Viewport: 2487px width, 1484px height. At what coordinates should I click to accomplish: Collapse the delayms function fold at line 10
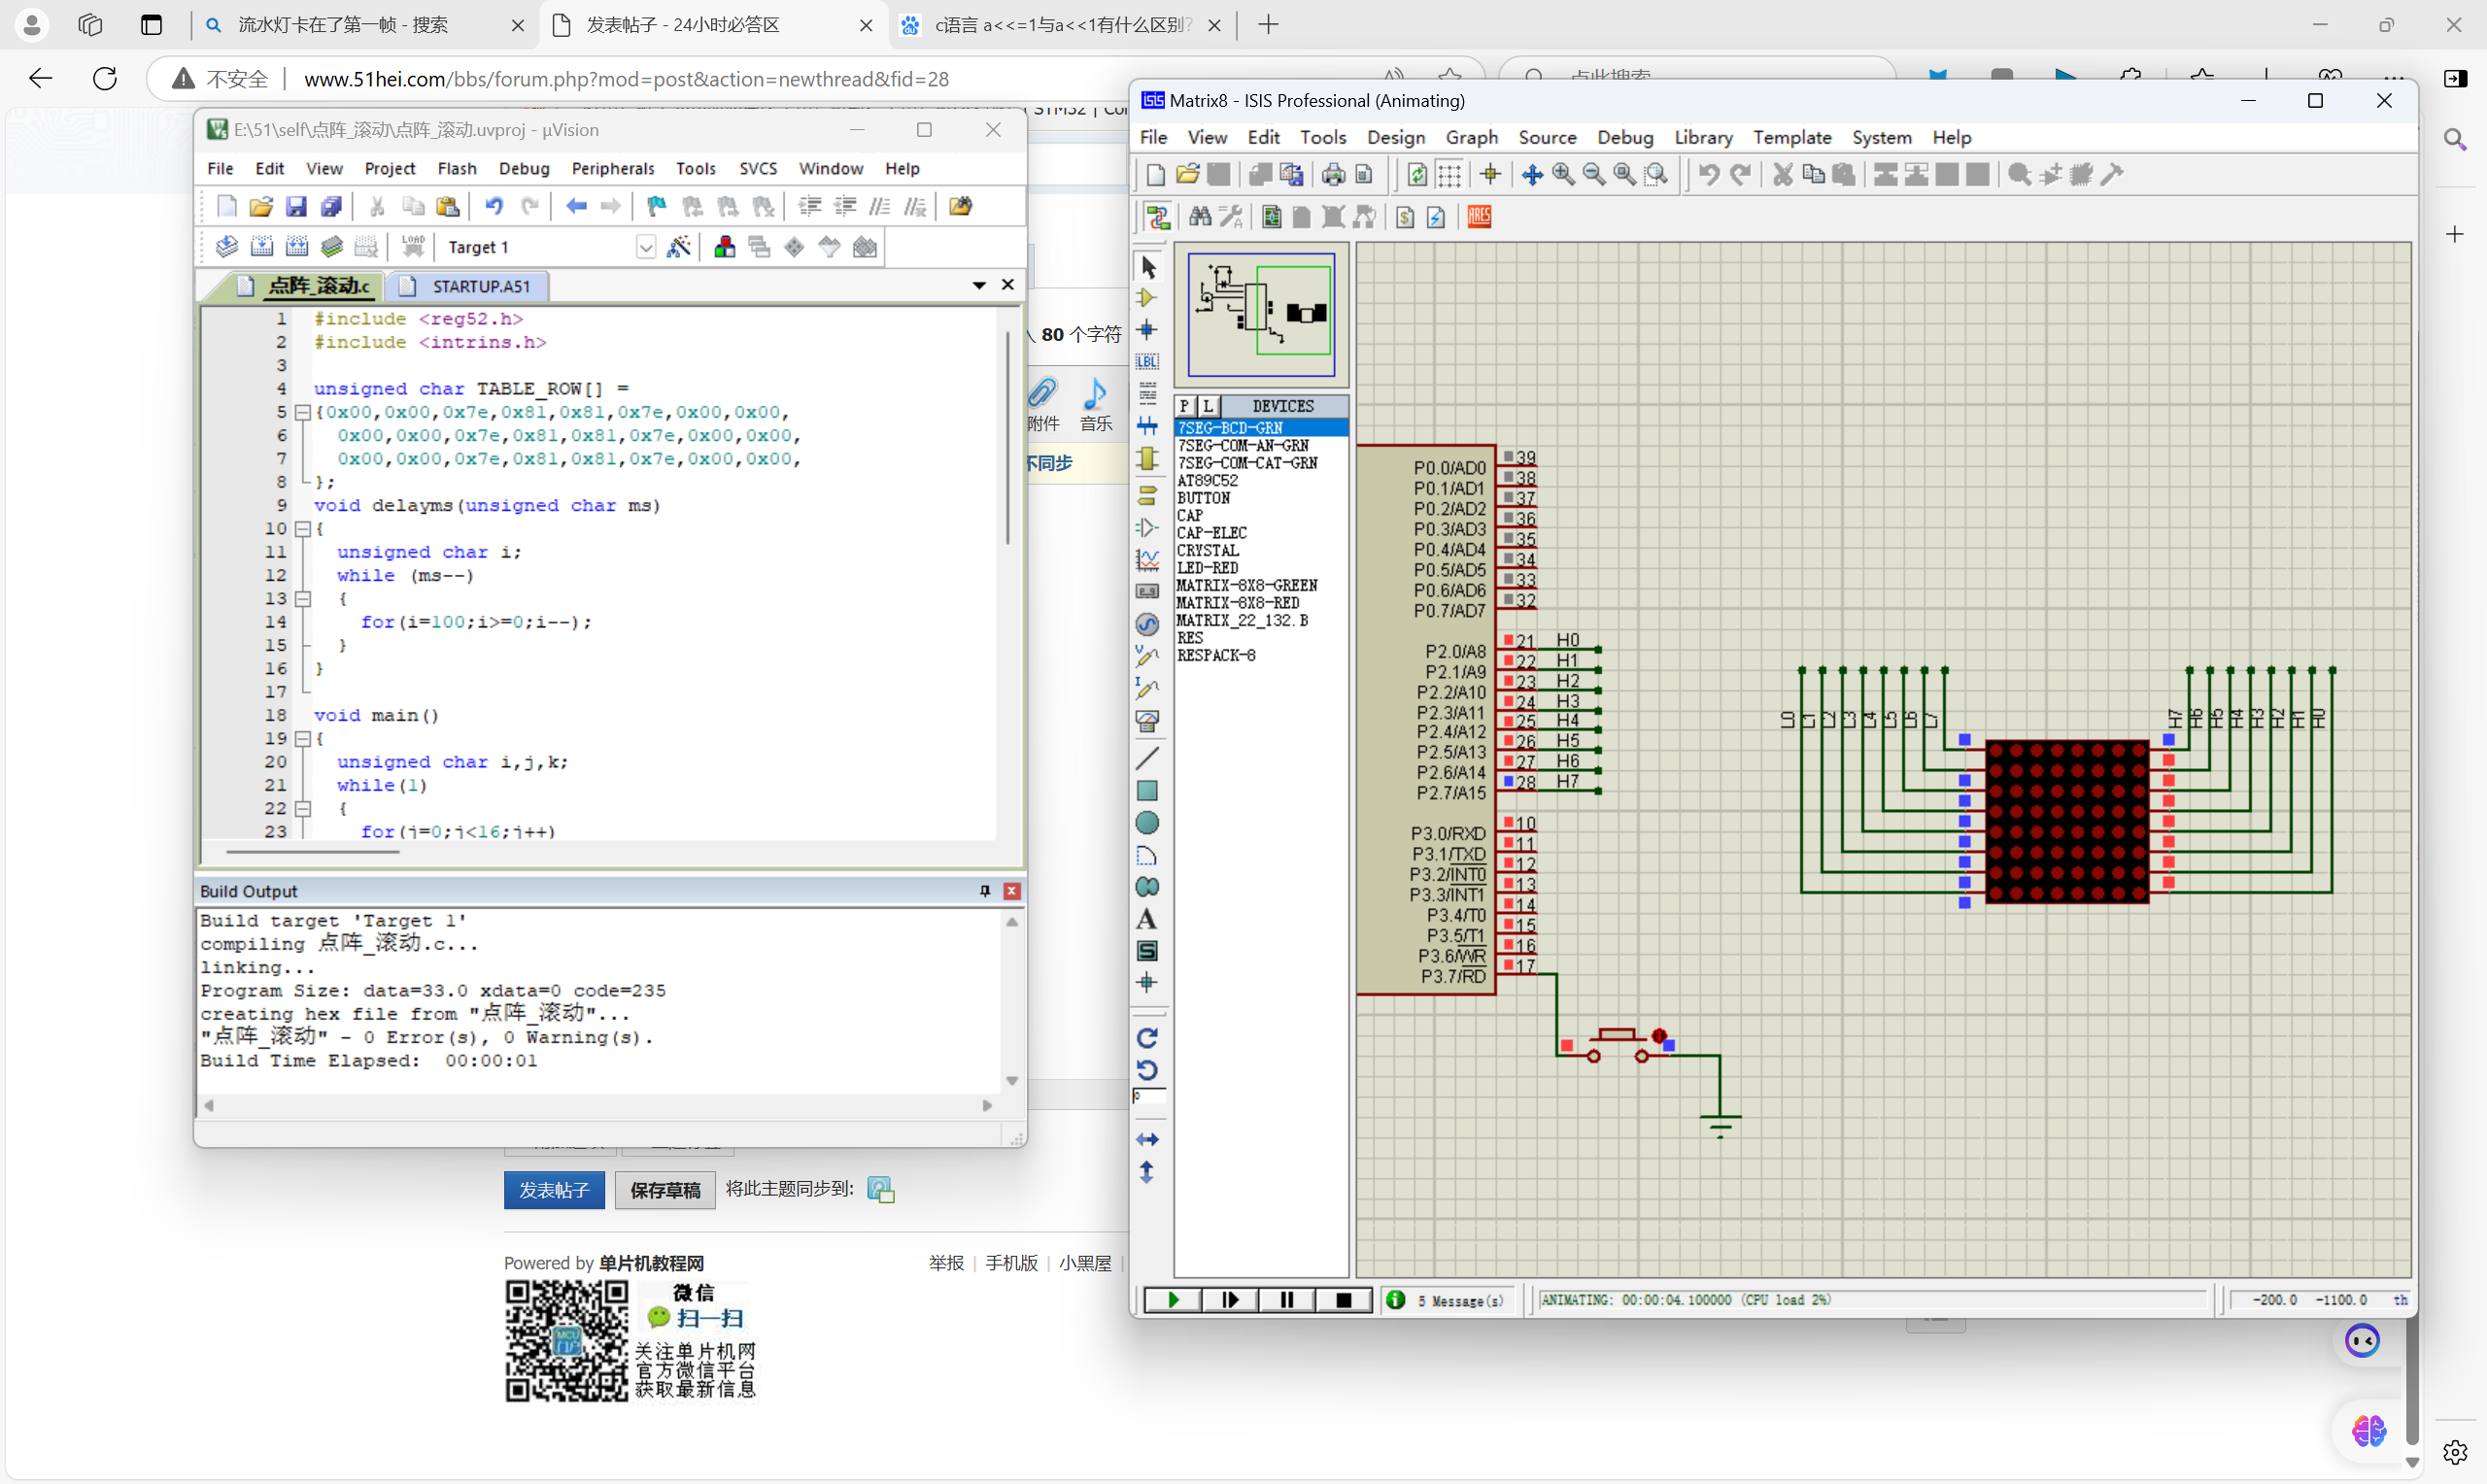(x=302, y=529)
